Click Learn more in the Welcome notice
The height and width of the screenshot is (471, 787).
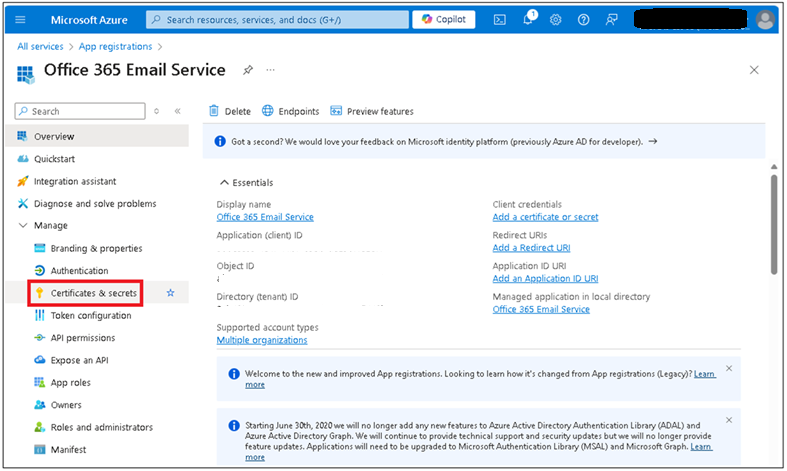(x=705, y=374)
